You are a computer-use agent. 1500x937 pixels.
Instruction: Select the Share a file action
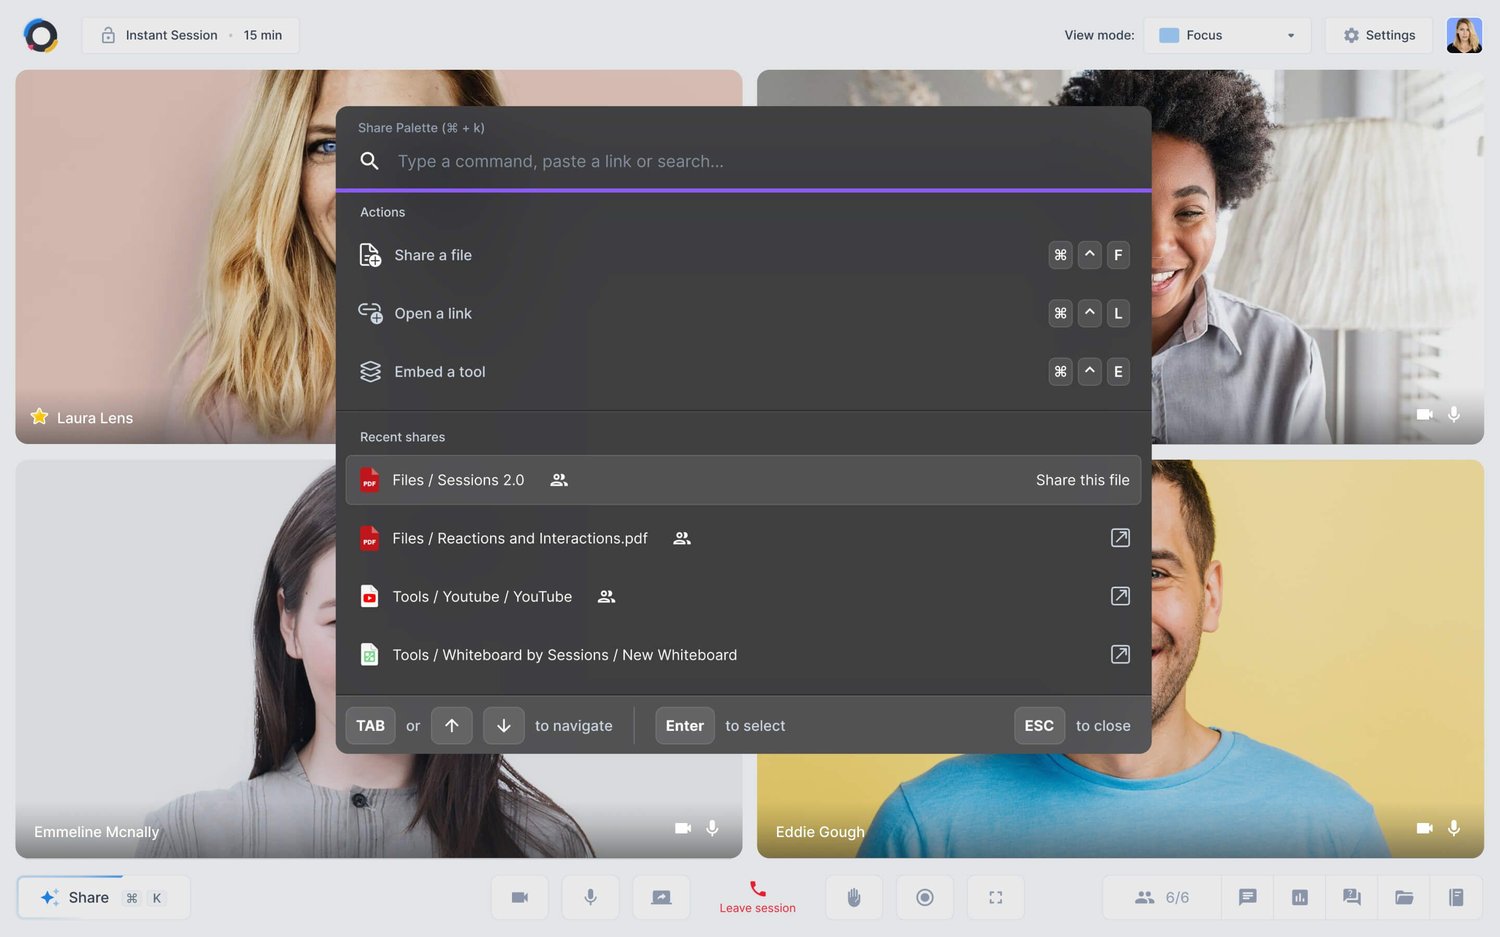click(743, 255)
